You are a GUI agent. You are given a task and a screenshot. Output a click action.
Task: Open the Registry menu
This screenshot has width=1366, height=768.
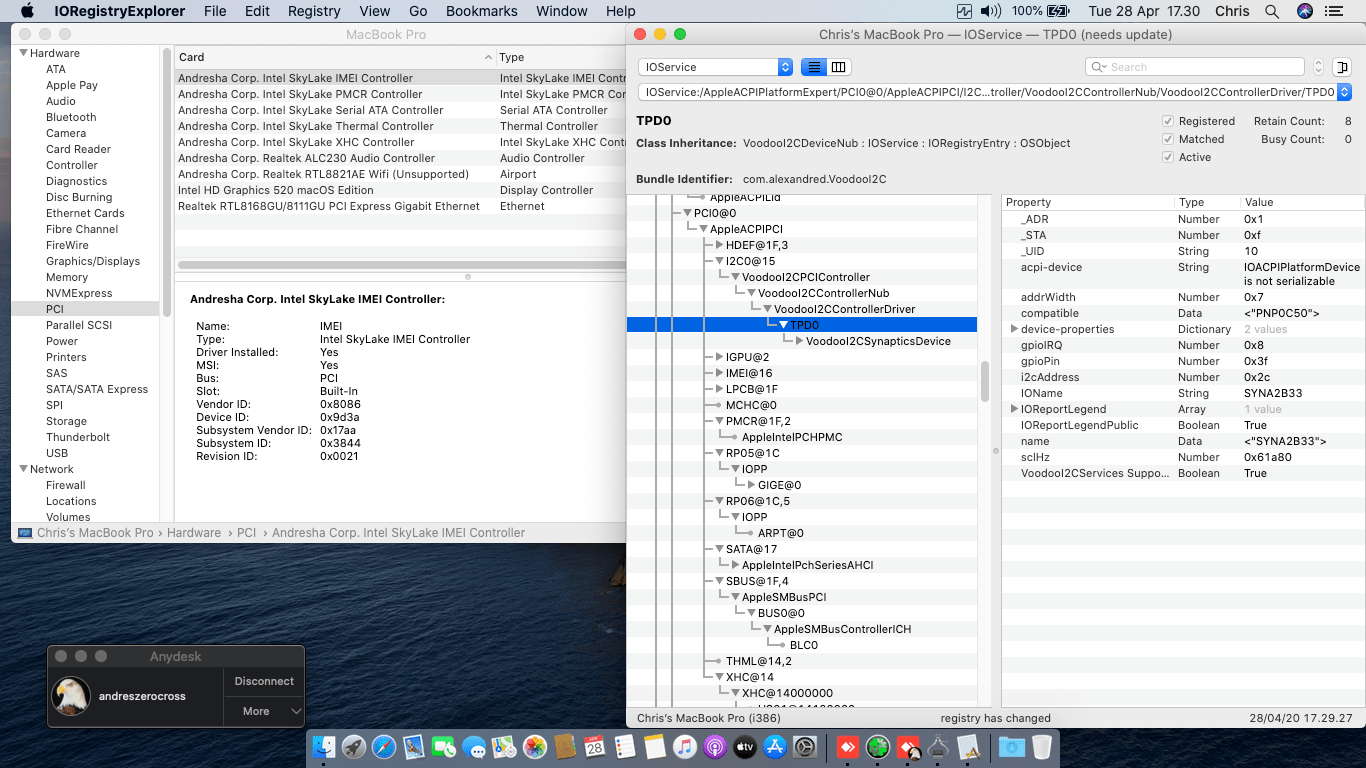click(314, 11)
